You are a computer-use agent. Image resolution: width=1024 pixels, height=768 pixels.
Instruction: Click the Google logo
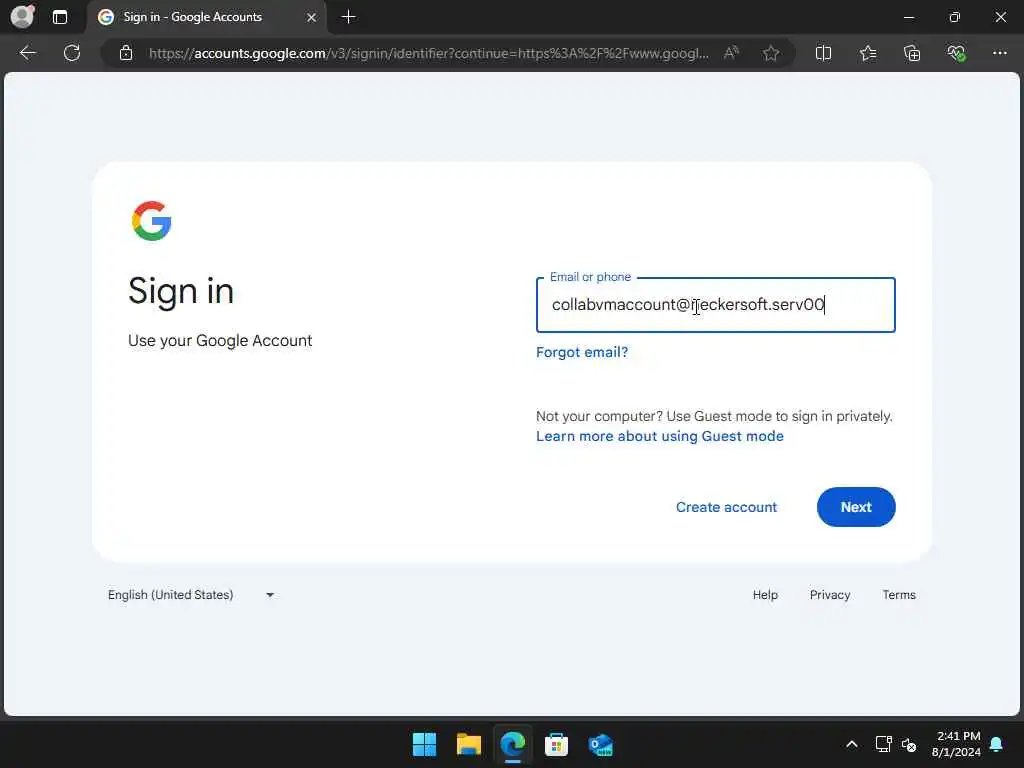pyautogui.click(x=152, y=221)
